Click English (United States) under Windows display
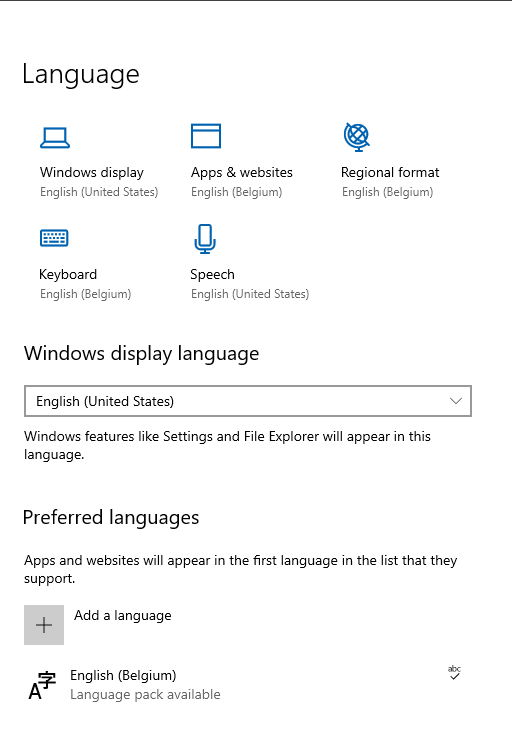 pos(99,192)
